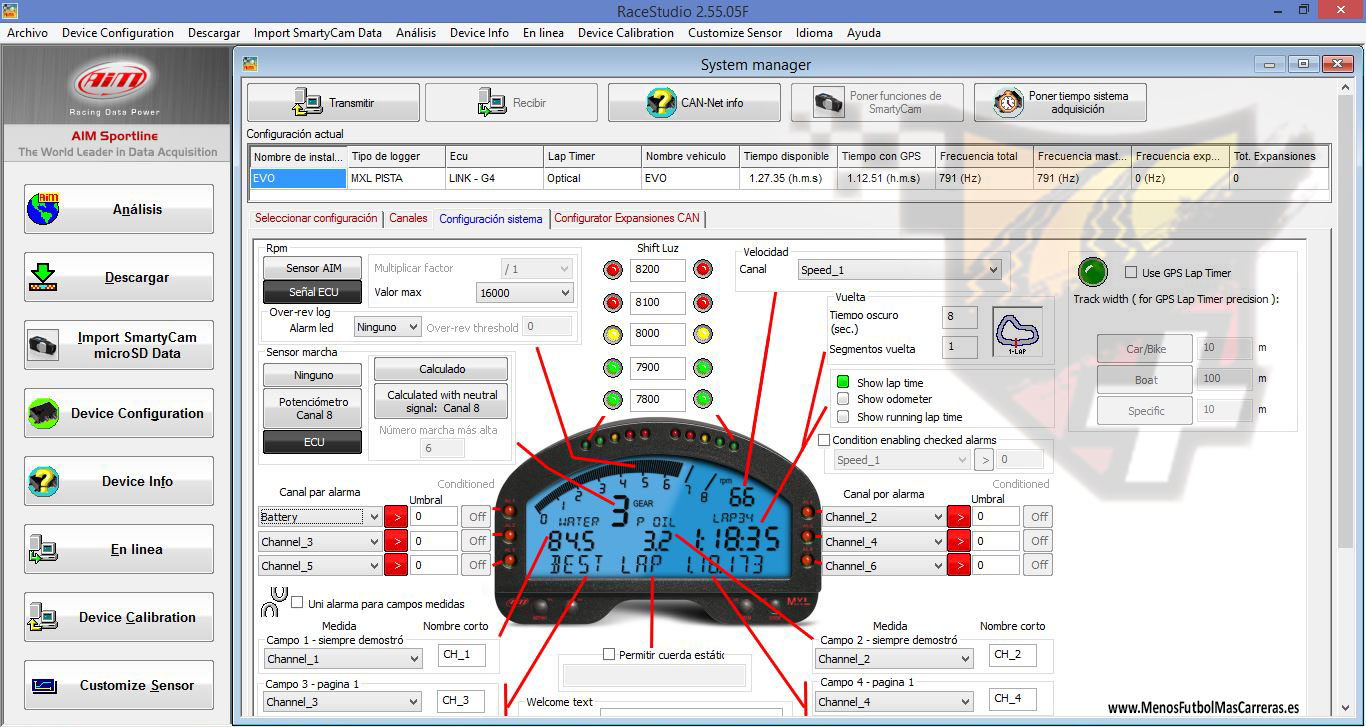Open the Velocidad Canal Speed_1 dropdown
1366x727 pixels.
click(x=899, y=270)
